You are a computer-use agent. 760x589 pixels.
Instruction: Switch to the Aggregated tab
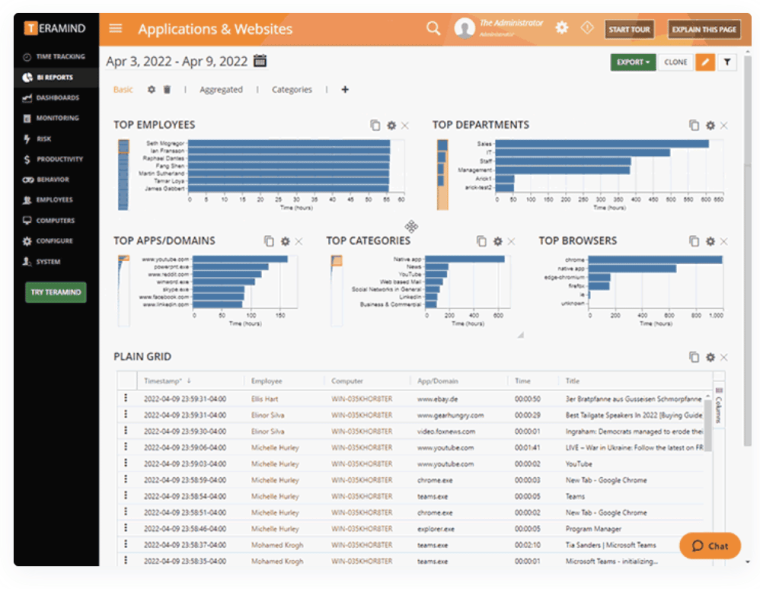[221, 89]
